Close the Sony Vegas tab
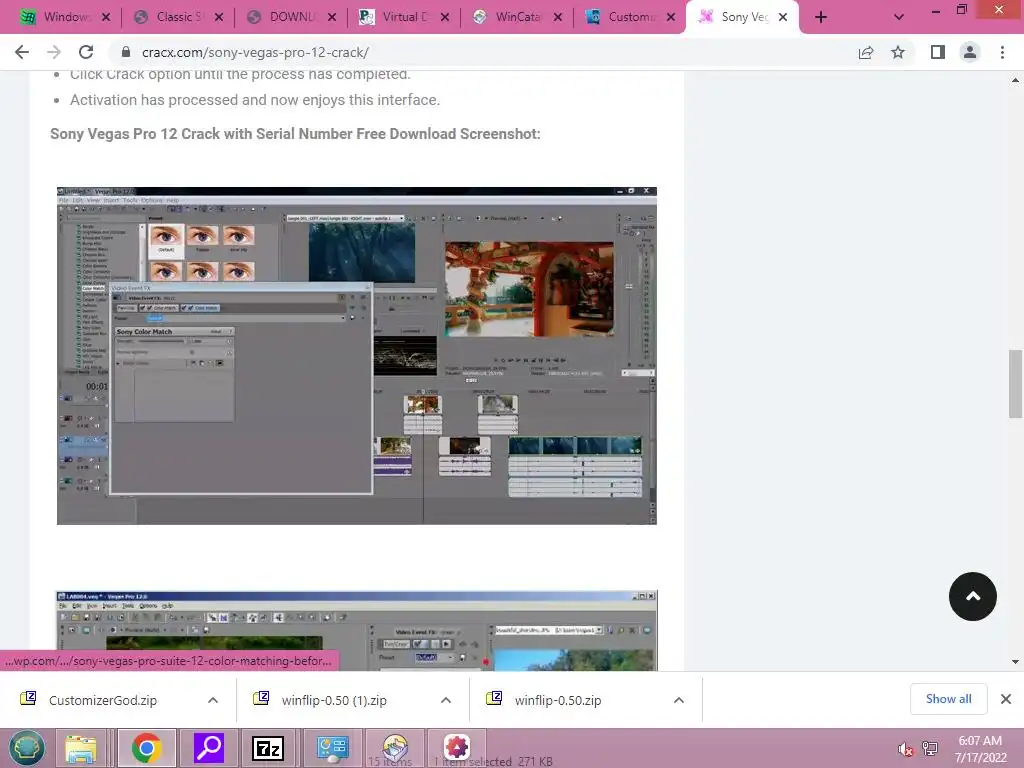Image resolution: width=1024 pixels, height=768 pixels. pos(783,17)
